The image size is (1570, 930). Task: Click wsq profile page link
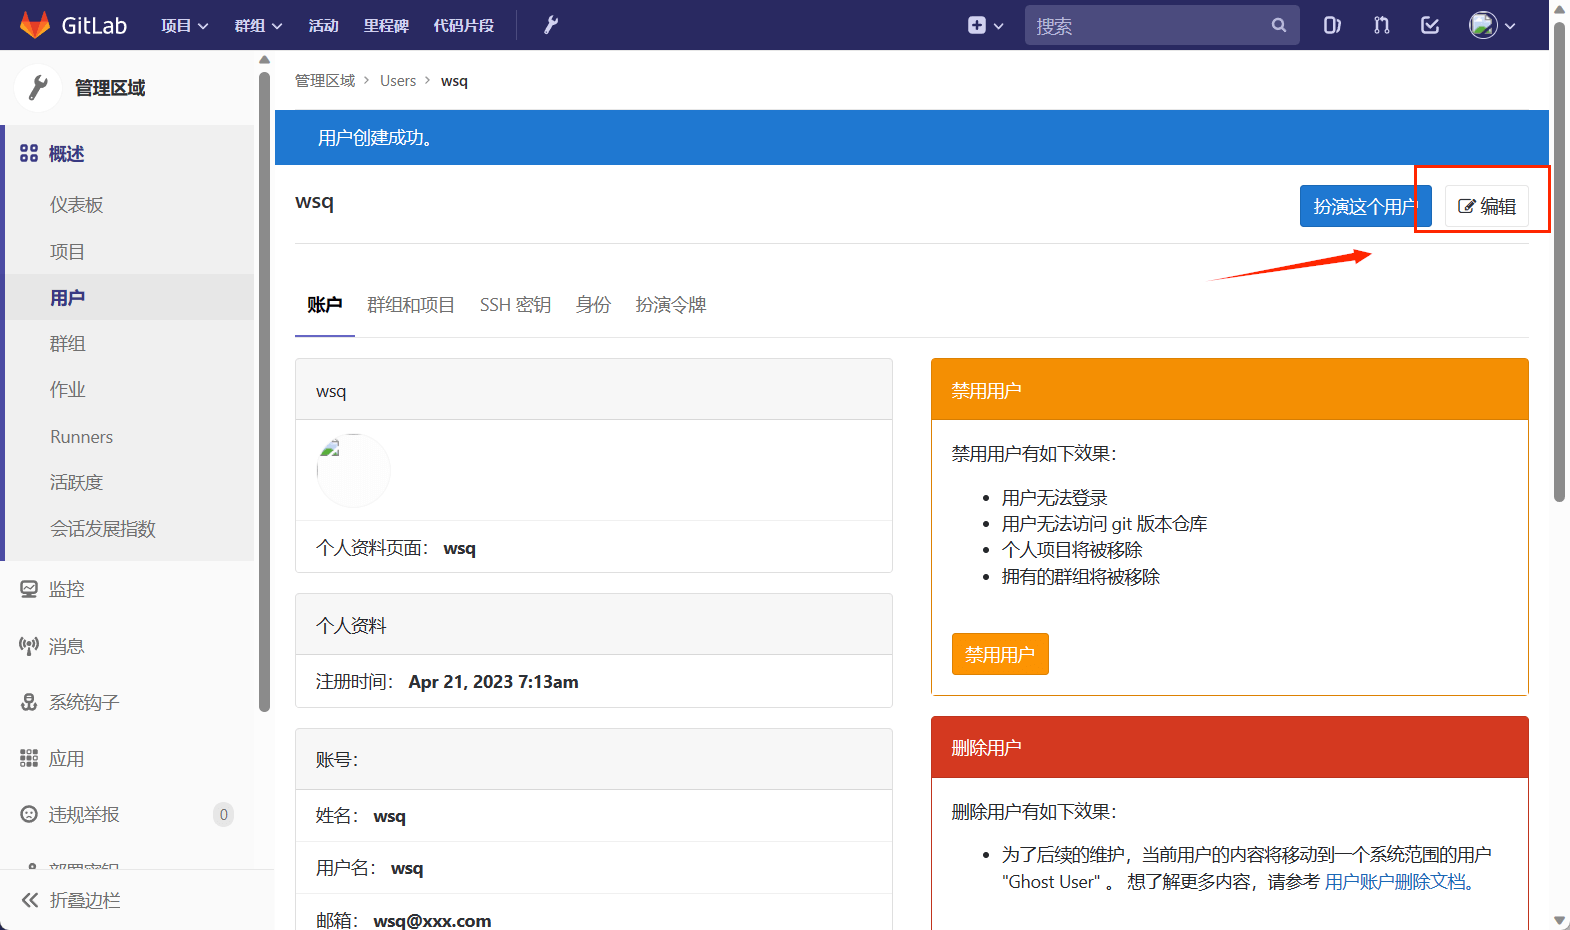click(460, 548)
